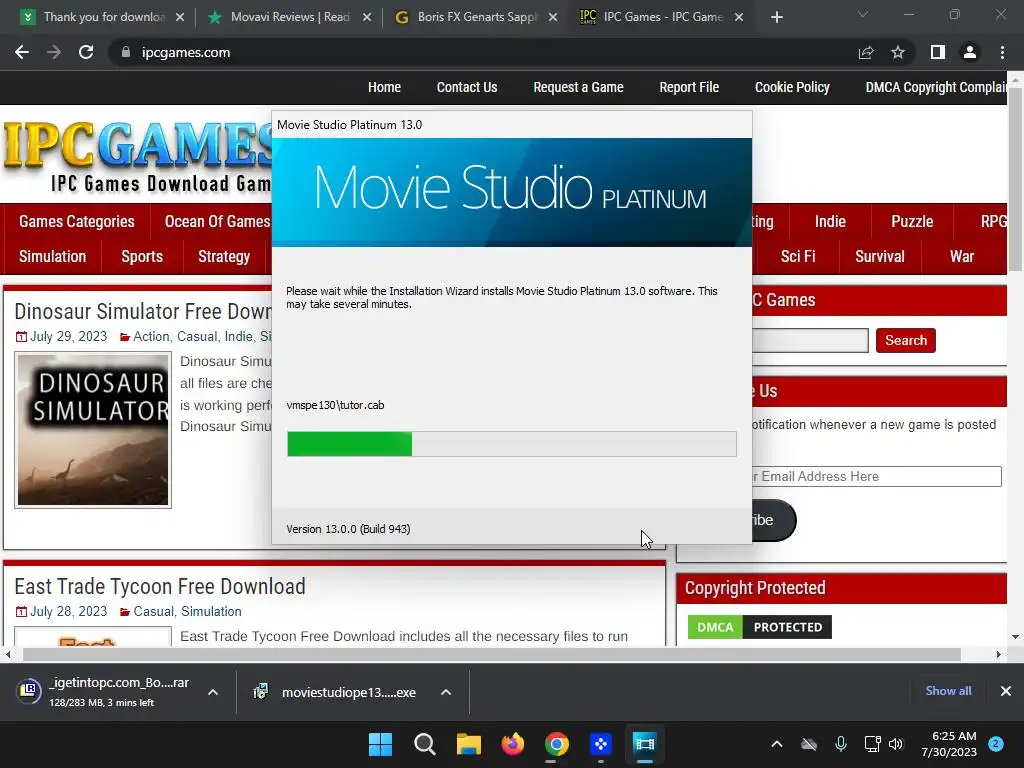The image size is (1024, 768).
Task: Click the Chrome taskbar icon
Action: pos(556,744)
